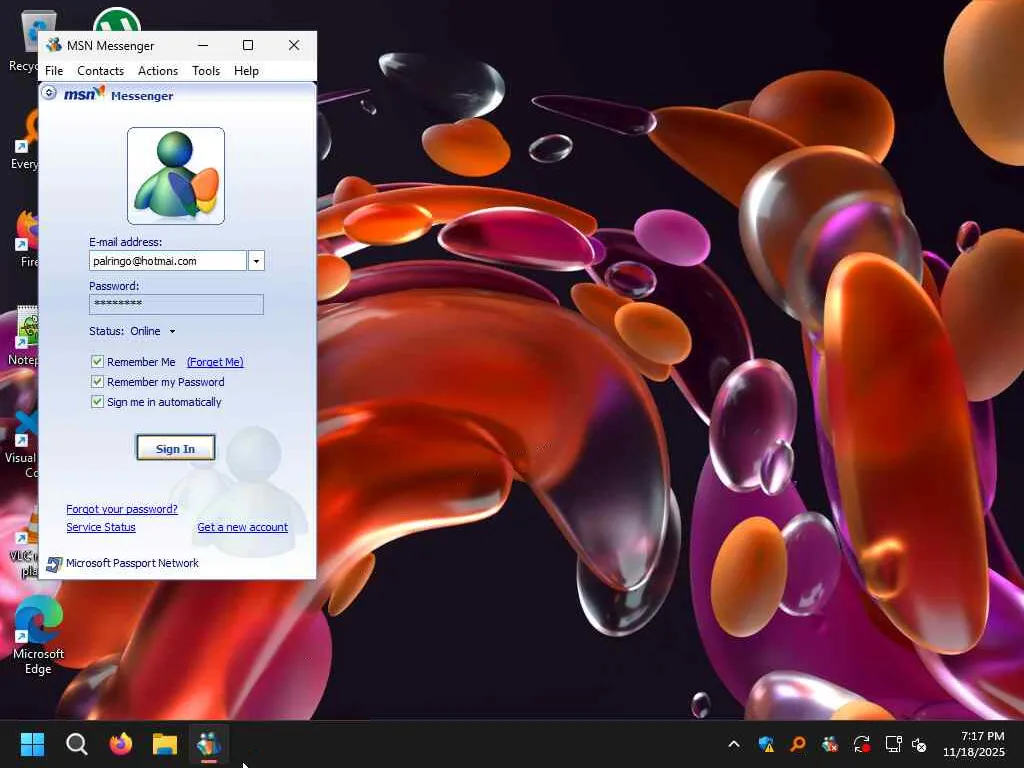The height and width of the screenshot is (768, 1024).
Task: Click into the E-mail address field
Action: click(168, 261)
